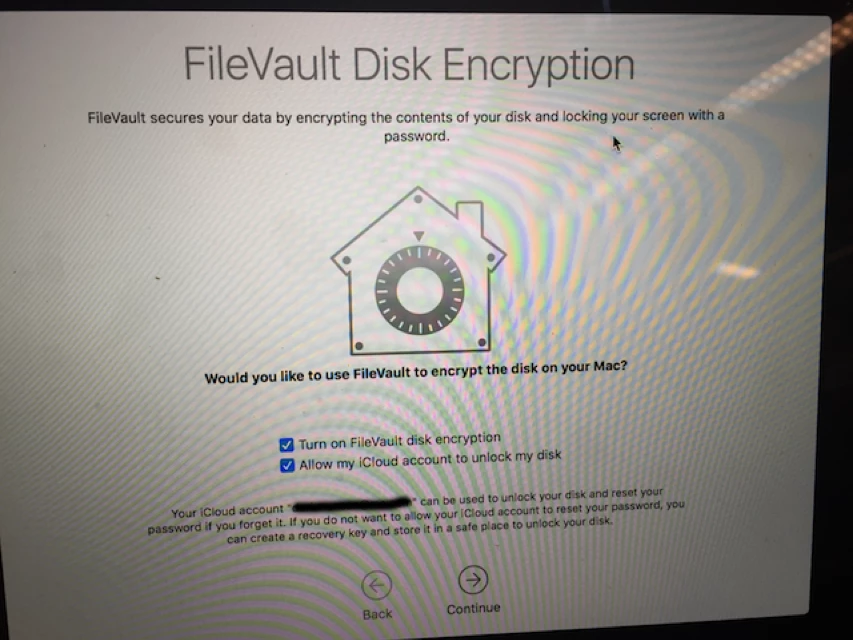Click the word 'password.' under the heading

[417, 136]
